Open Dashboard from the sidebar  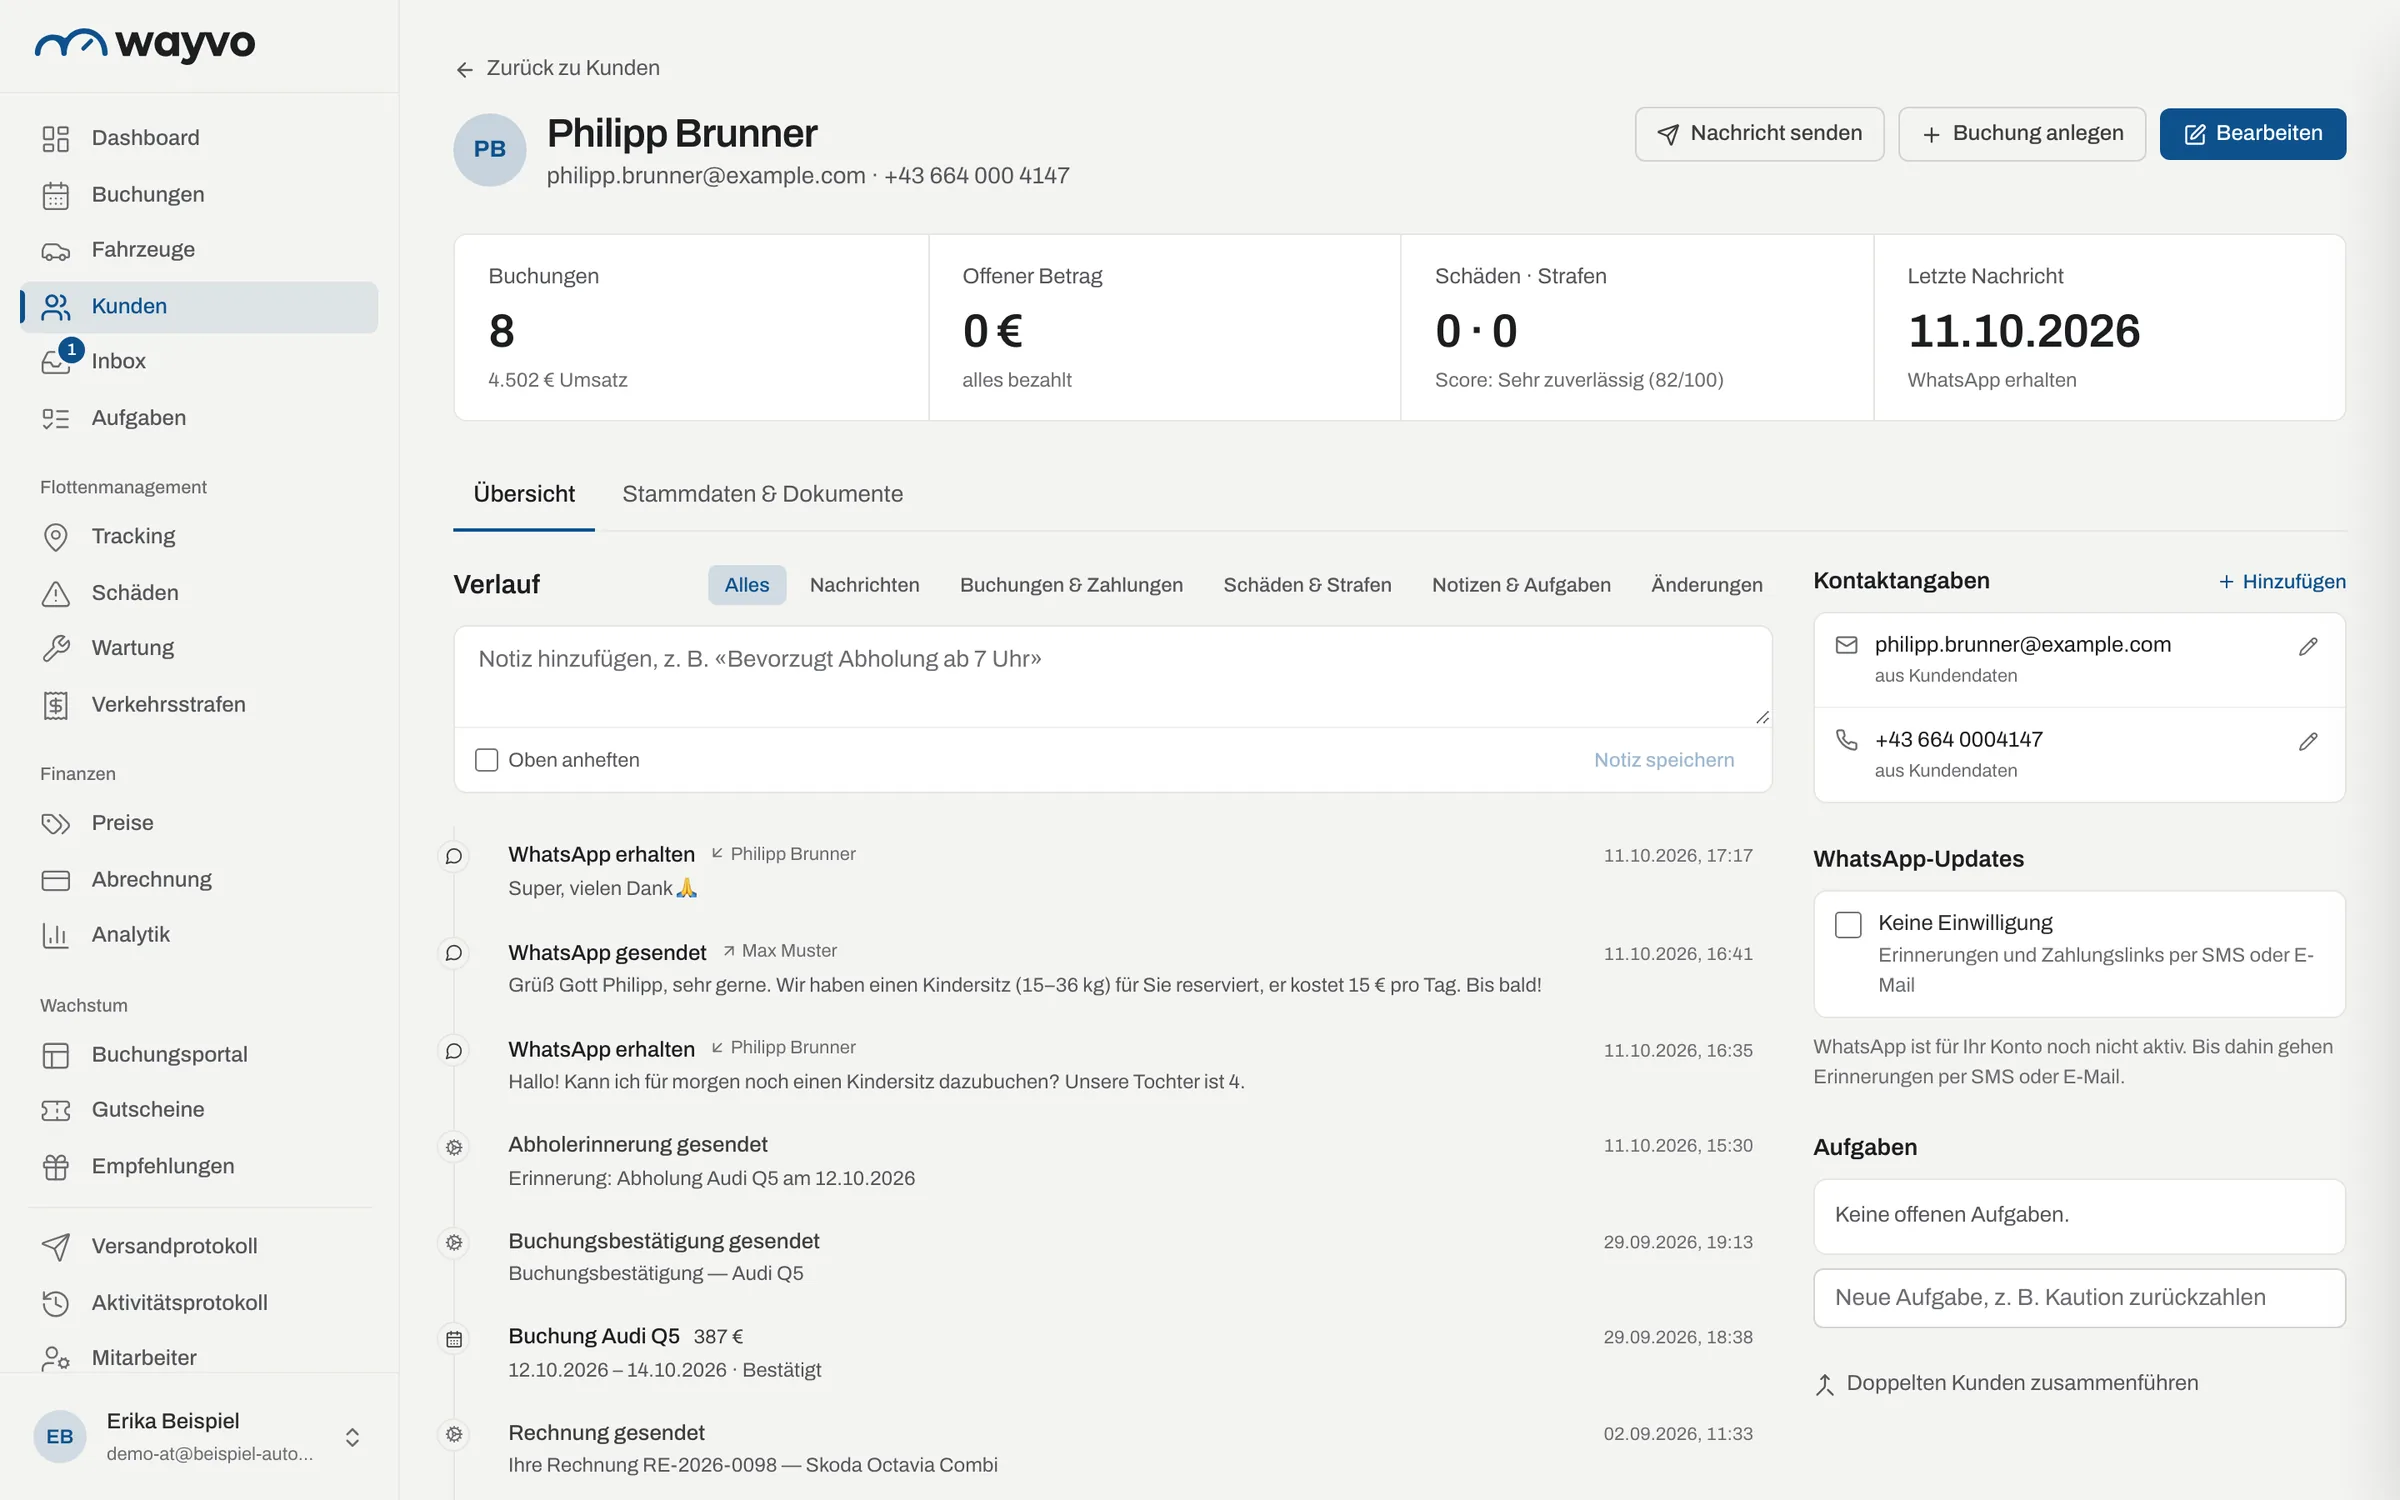pyautogui.click(x=199, y=138)
